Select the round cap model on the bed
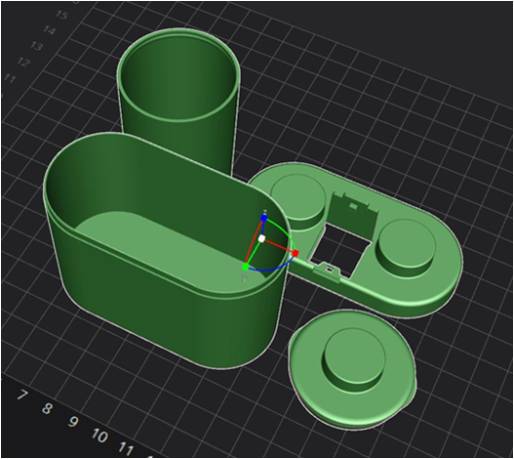514x459 pixels. click(353, 370)
